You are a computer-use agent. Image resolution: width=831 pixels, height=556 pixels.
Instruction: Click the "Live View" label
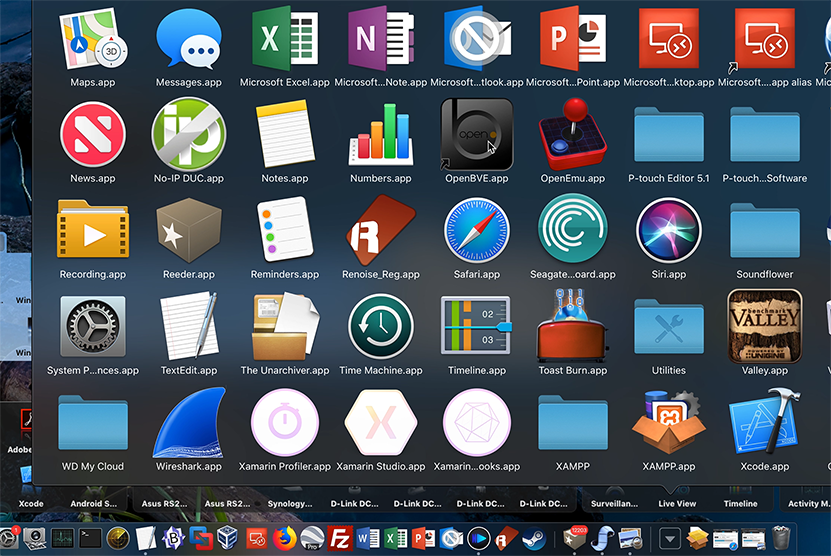677,504
